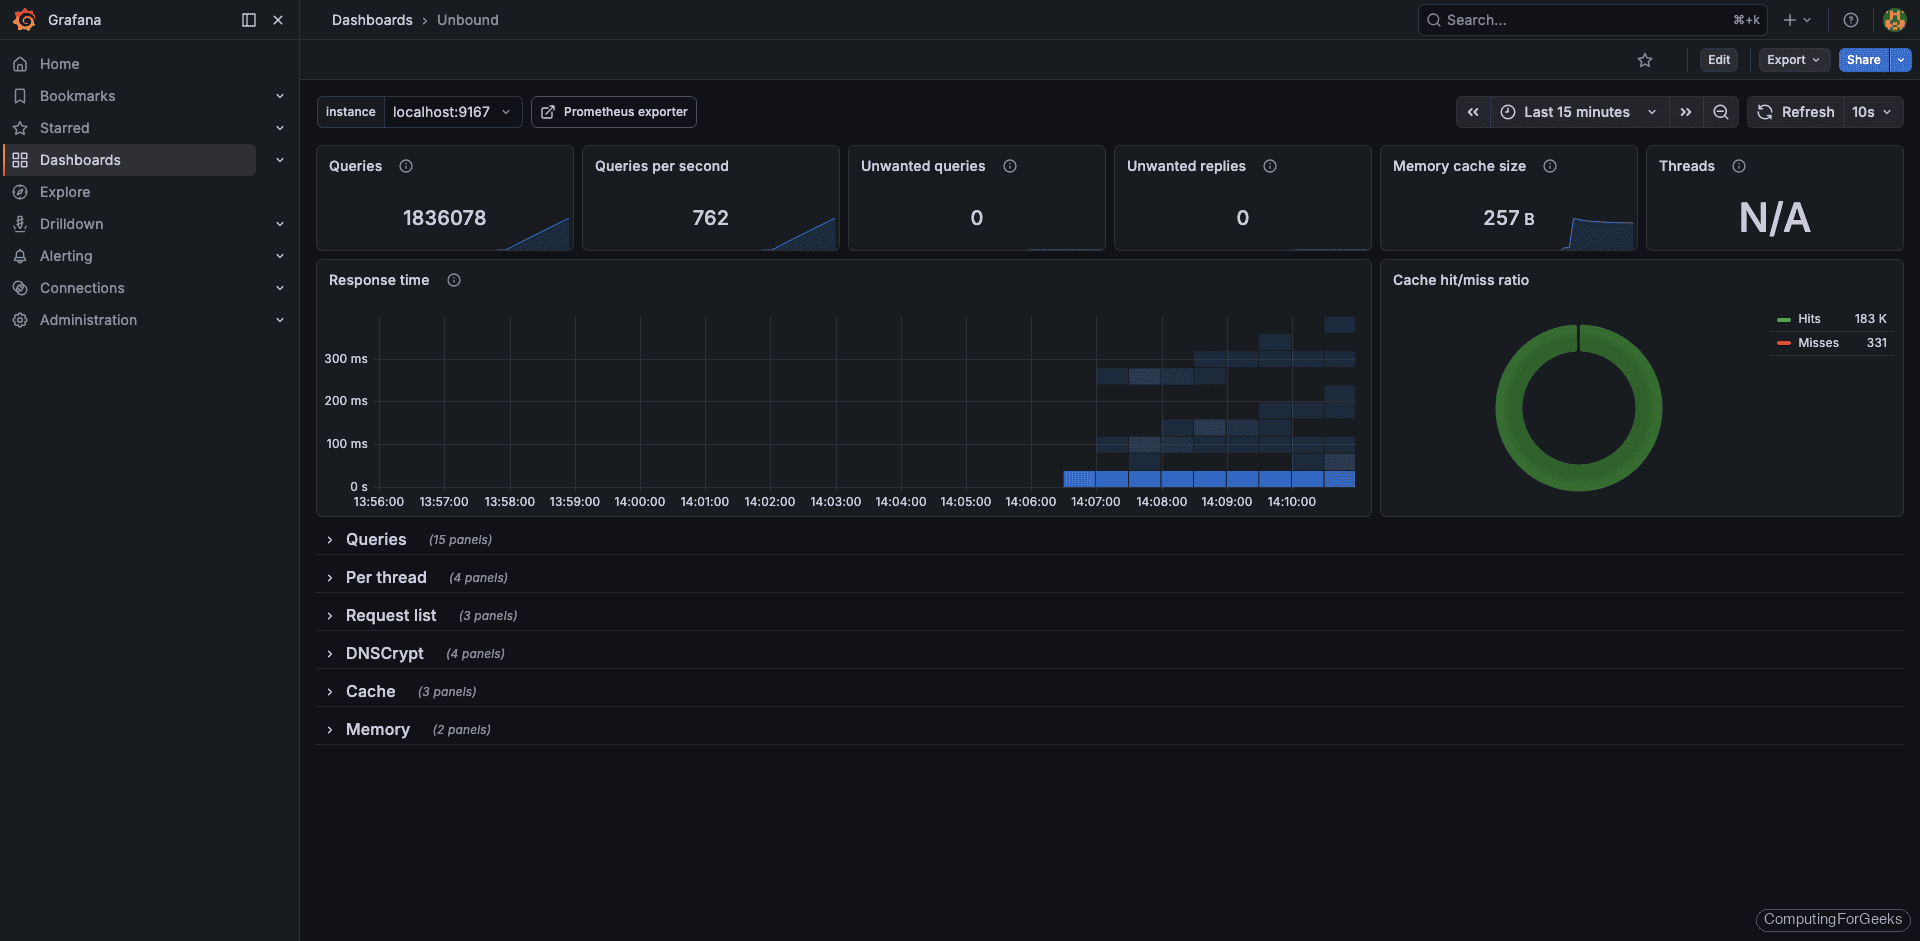Change the 10s auto-refresh interval
Viewport: 1920px width, 941px height.
(x=1872, y=112)
